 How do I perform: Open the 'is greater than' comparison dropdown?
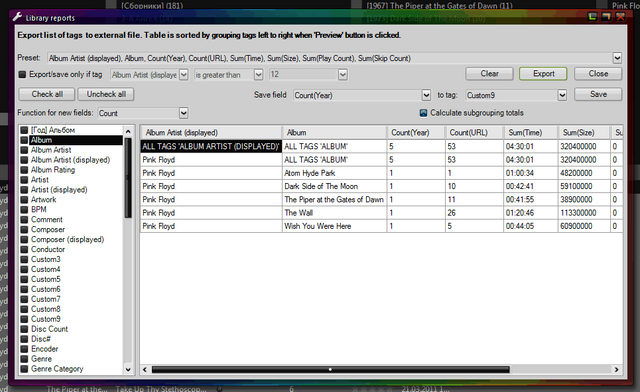tap(258, 75)
